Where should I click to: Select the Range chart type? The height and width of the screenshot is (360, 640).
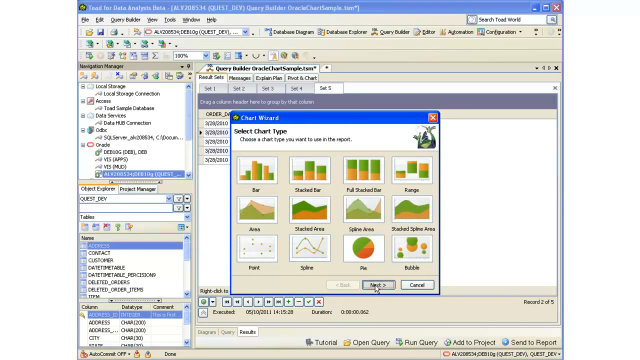412,170
